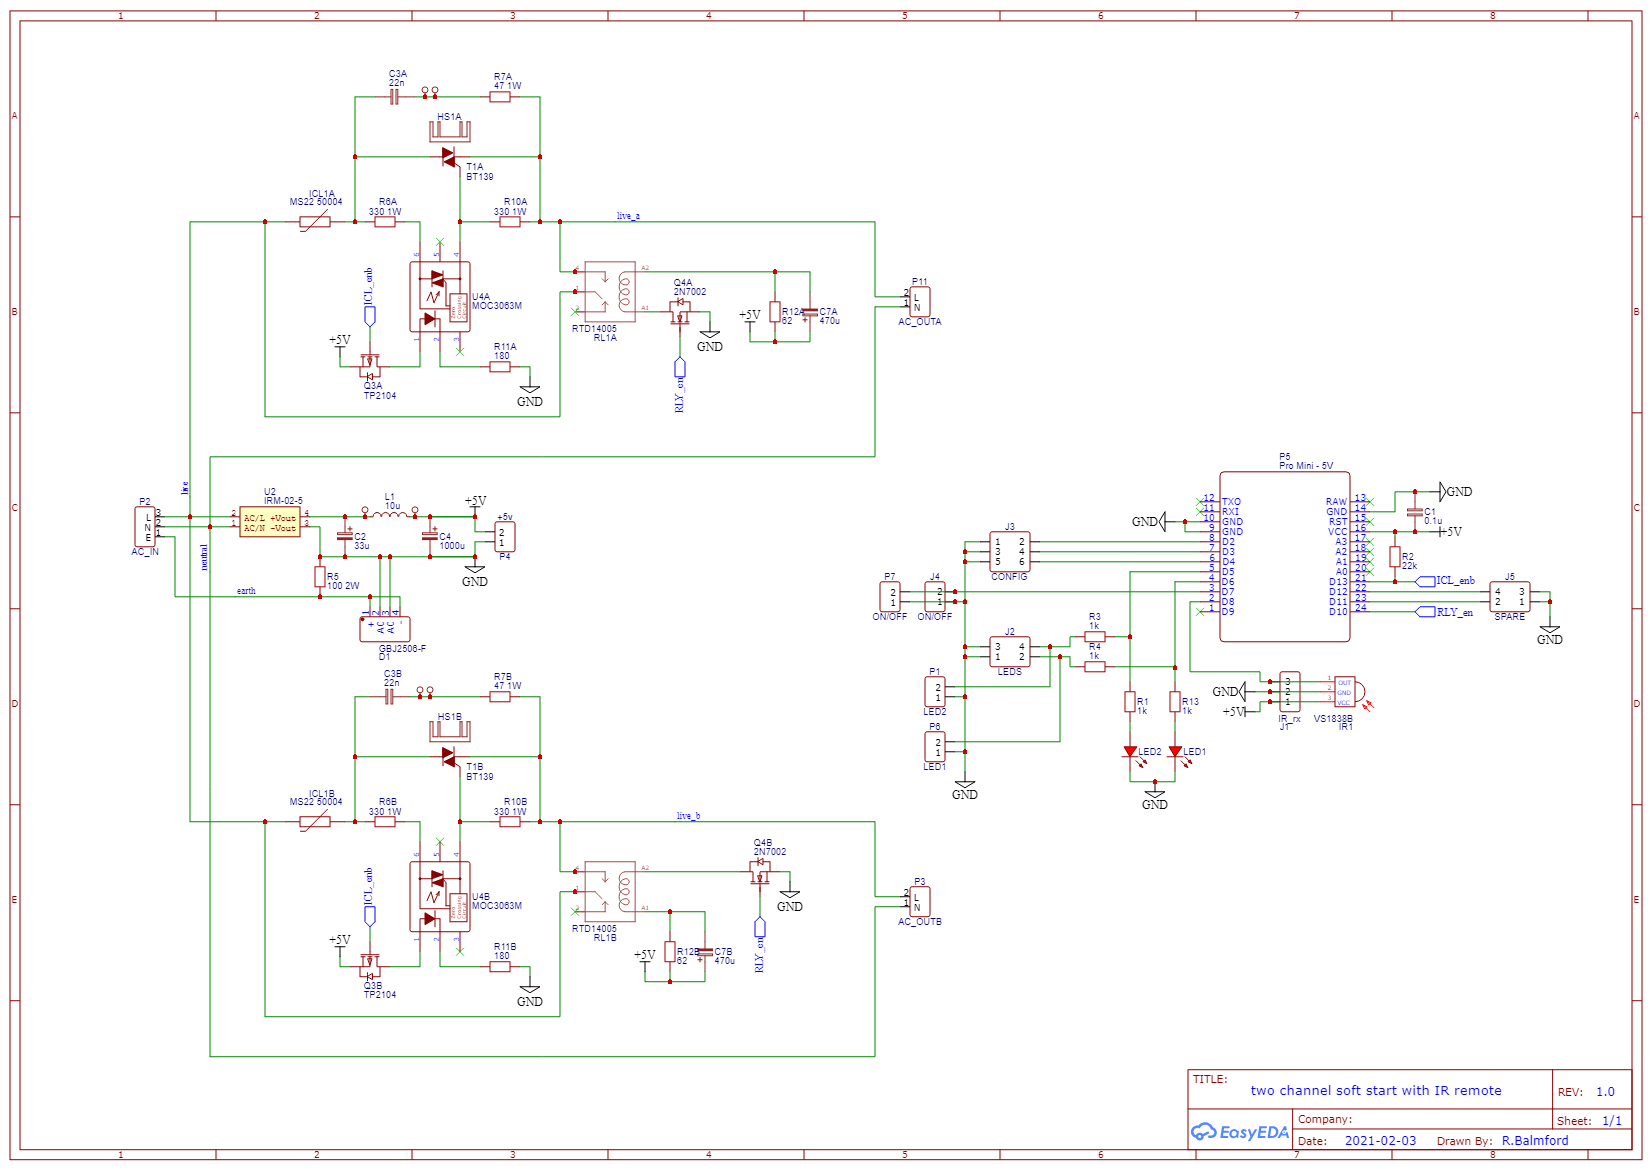The height and width of the screenshot is (1170, 1652).
Task: Click the Q3A TP2104 transistor
Action: 370,366
